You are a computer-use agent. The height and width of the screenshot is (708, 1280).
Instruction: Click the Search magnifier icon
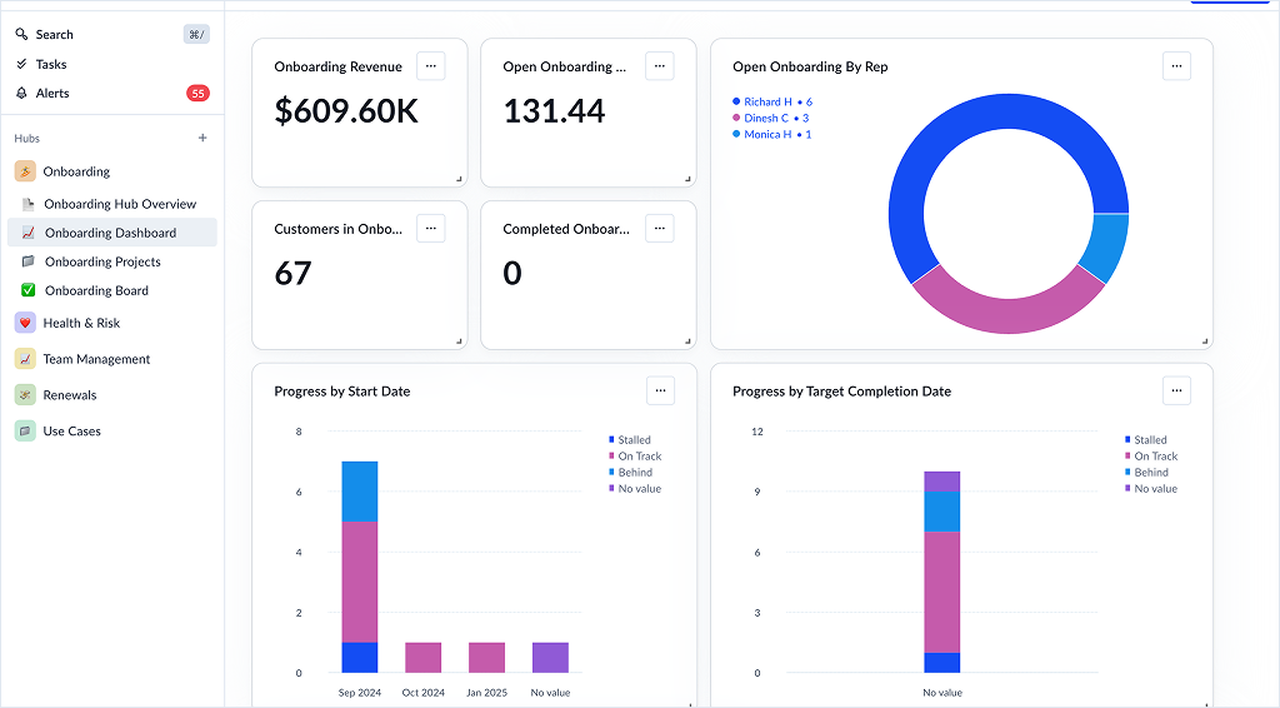[22, 34]
